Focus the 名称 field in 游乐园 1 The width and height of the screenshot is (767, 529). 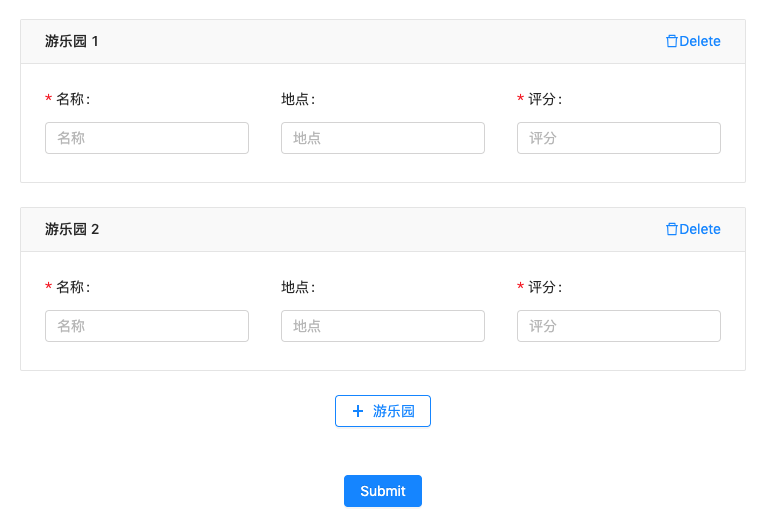point(147,138)
